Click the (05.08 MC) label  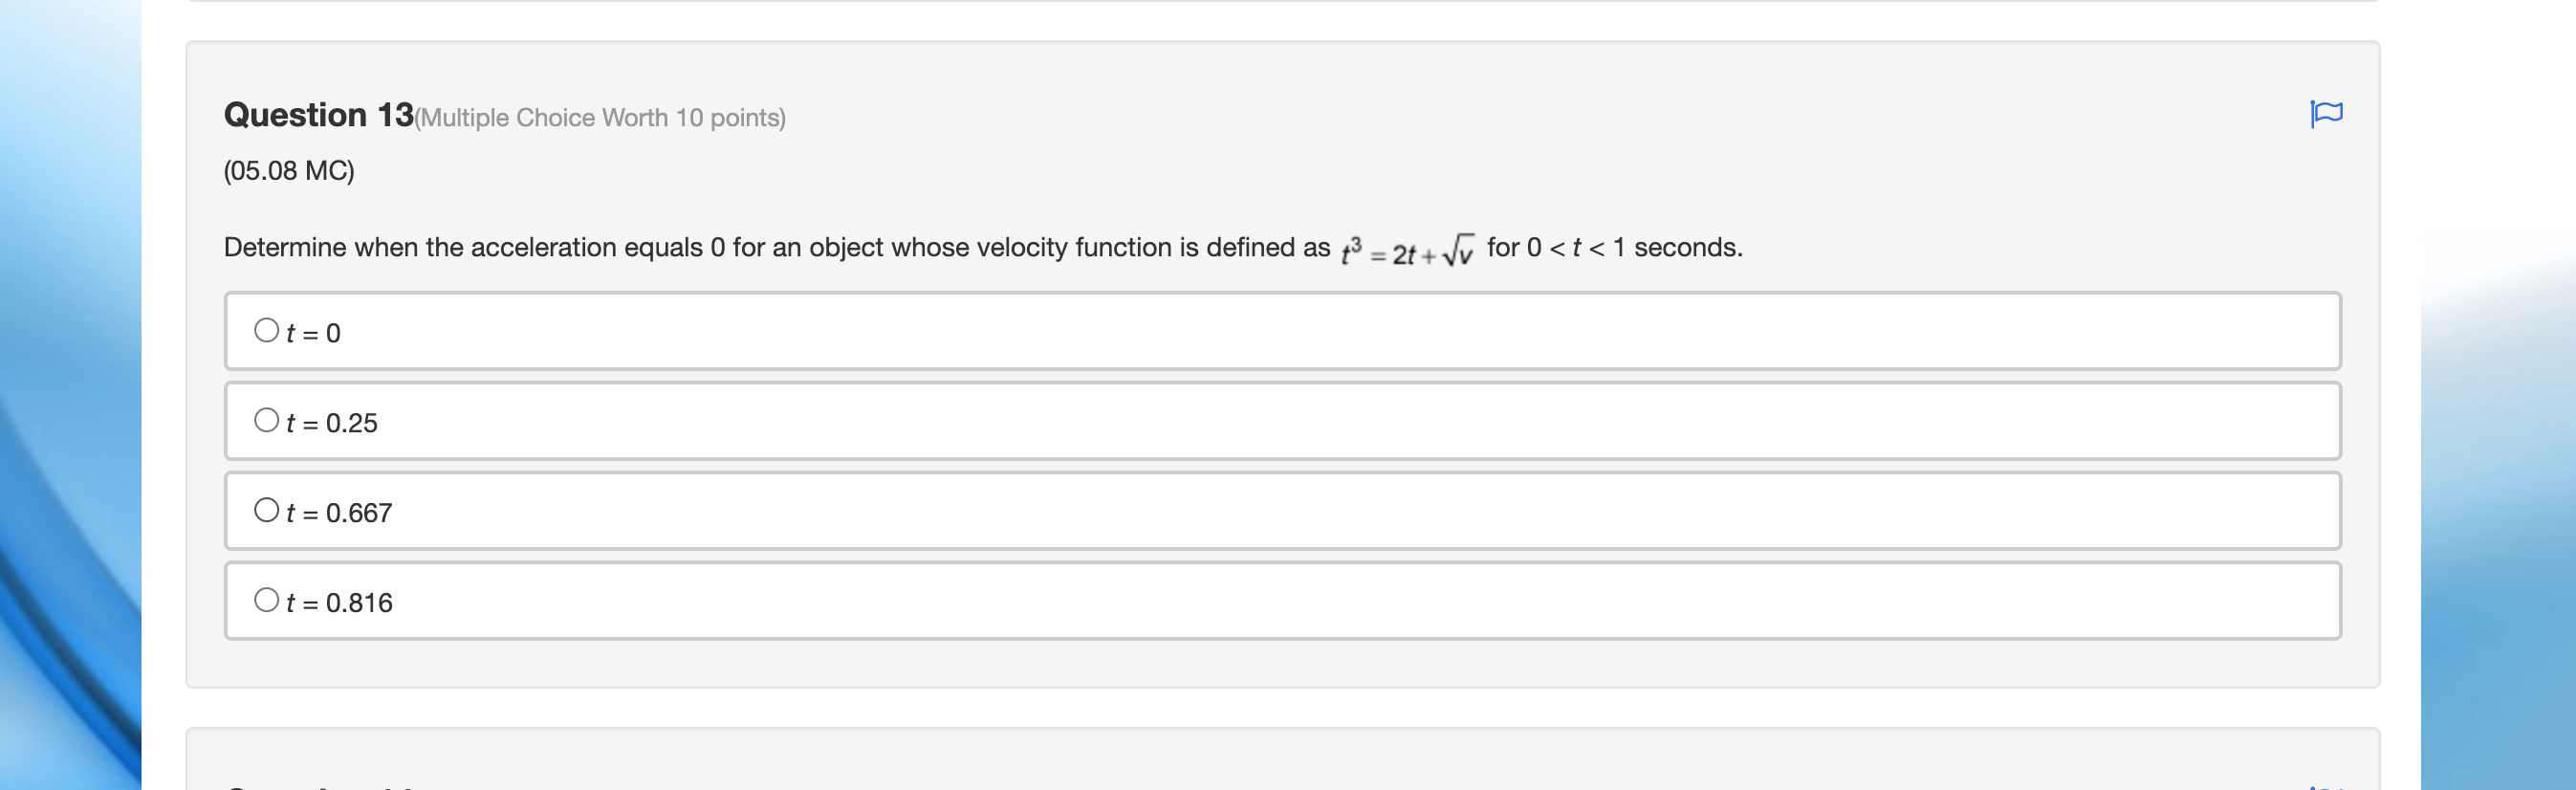pos(287,171)
